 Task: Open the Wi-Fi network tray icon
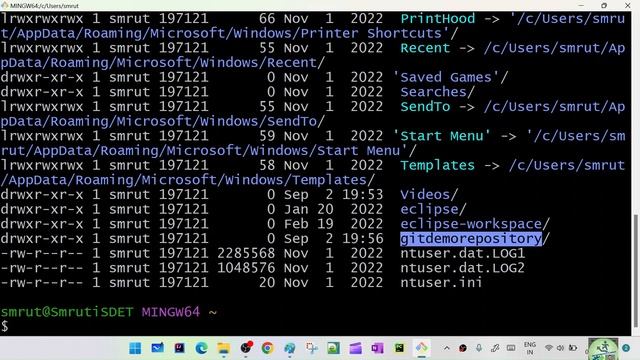pos(549,348)
